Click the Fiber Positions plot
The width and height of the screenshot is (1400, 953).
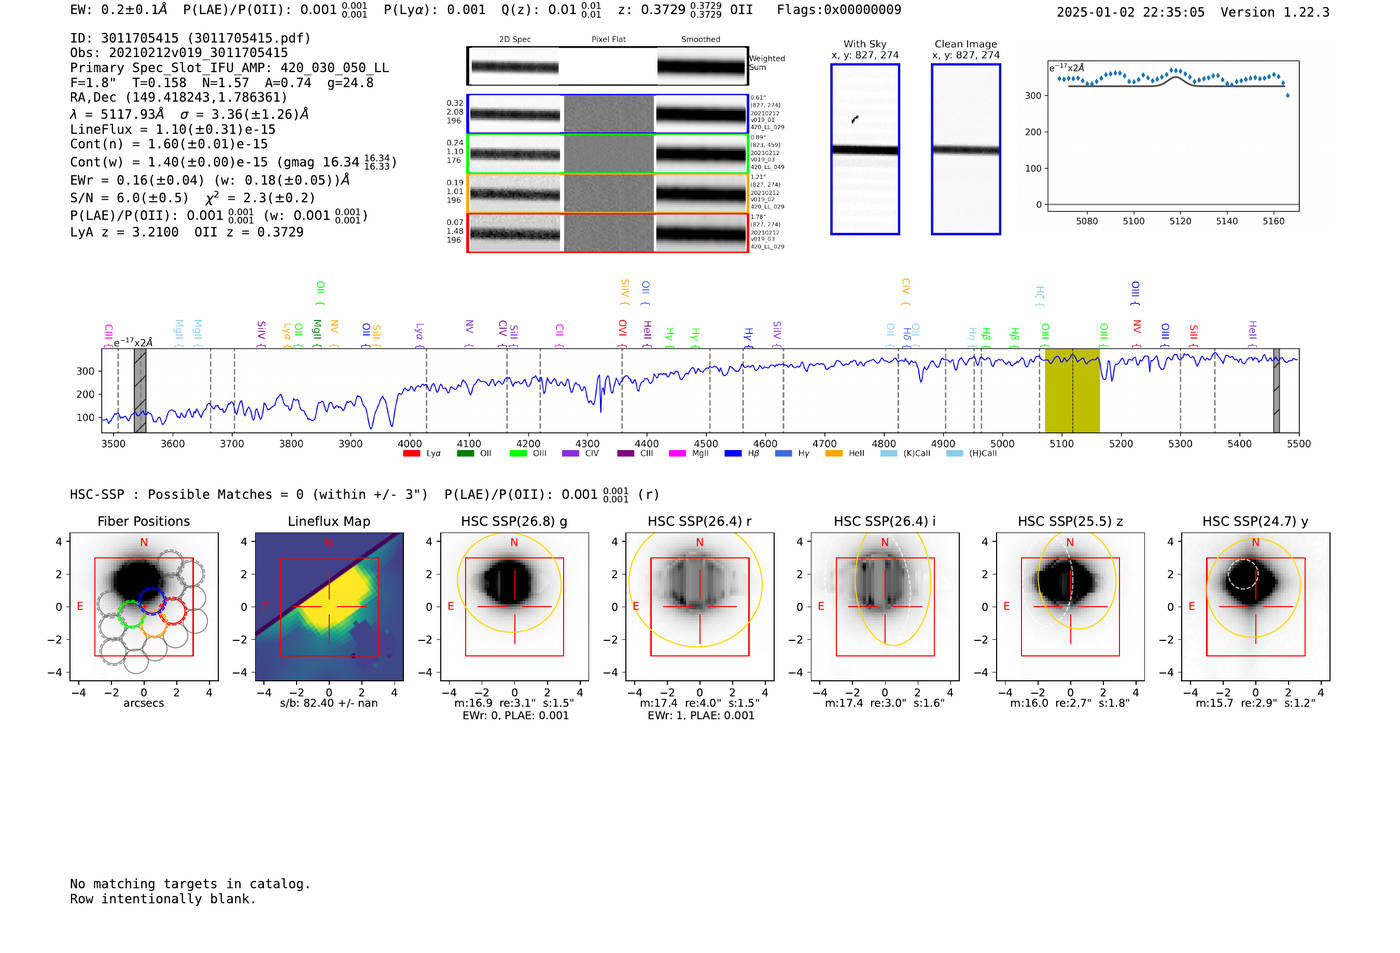(144, 607)
